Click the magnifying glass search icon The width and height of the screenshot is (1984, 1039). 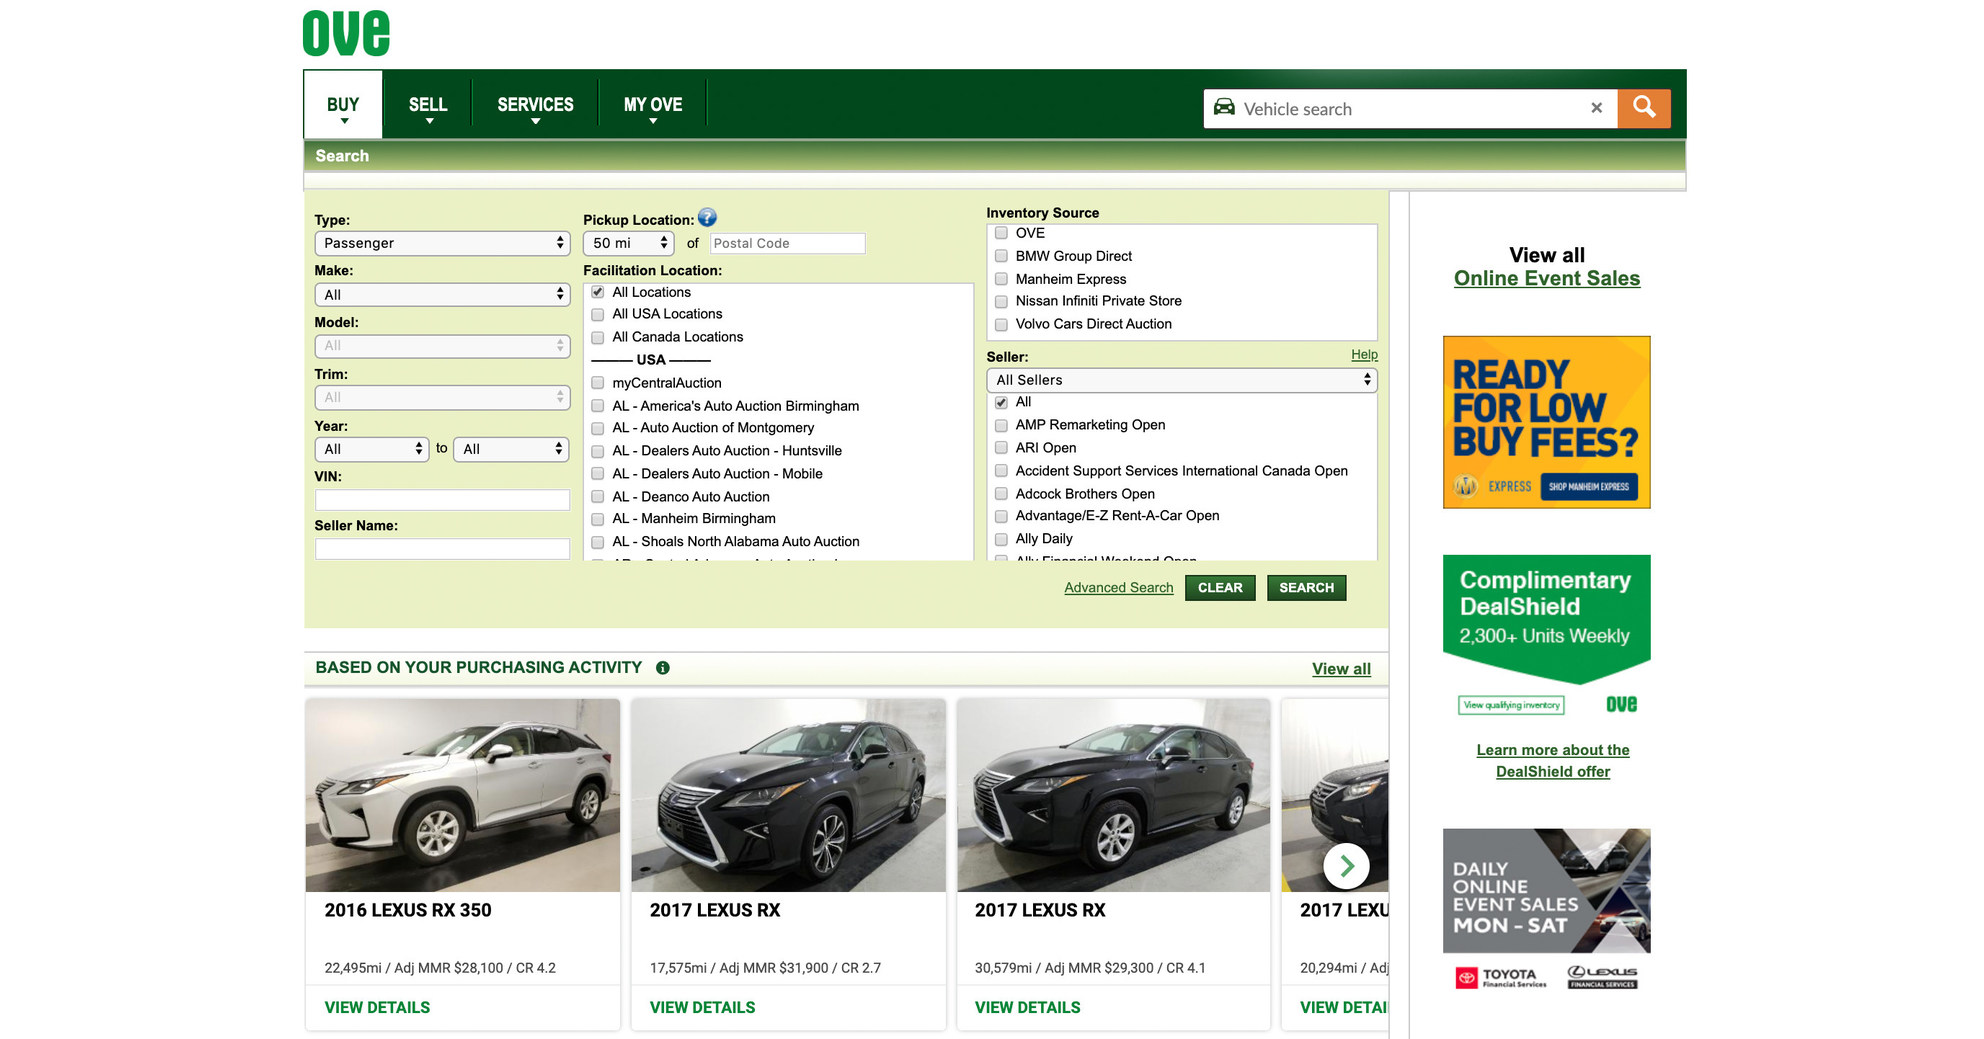point(1644,108)
